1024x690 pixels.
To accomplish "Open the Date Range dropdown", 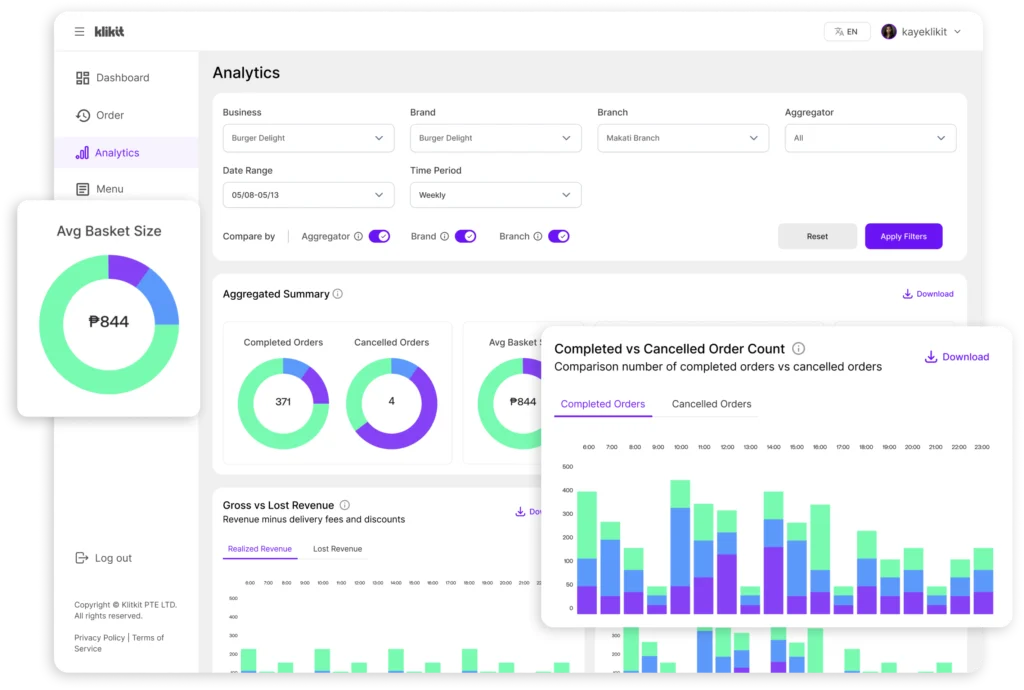I will (x=308, y=195).
